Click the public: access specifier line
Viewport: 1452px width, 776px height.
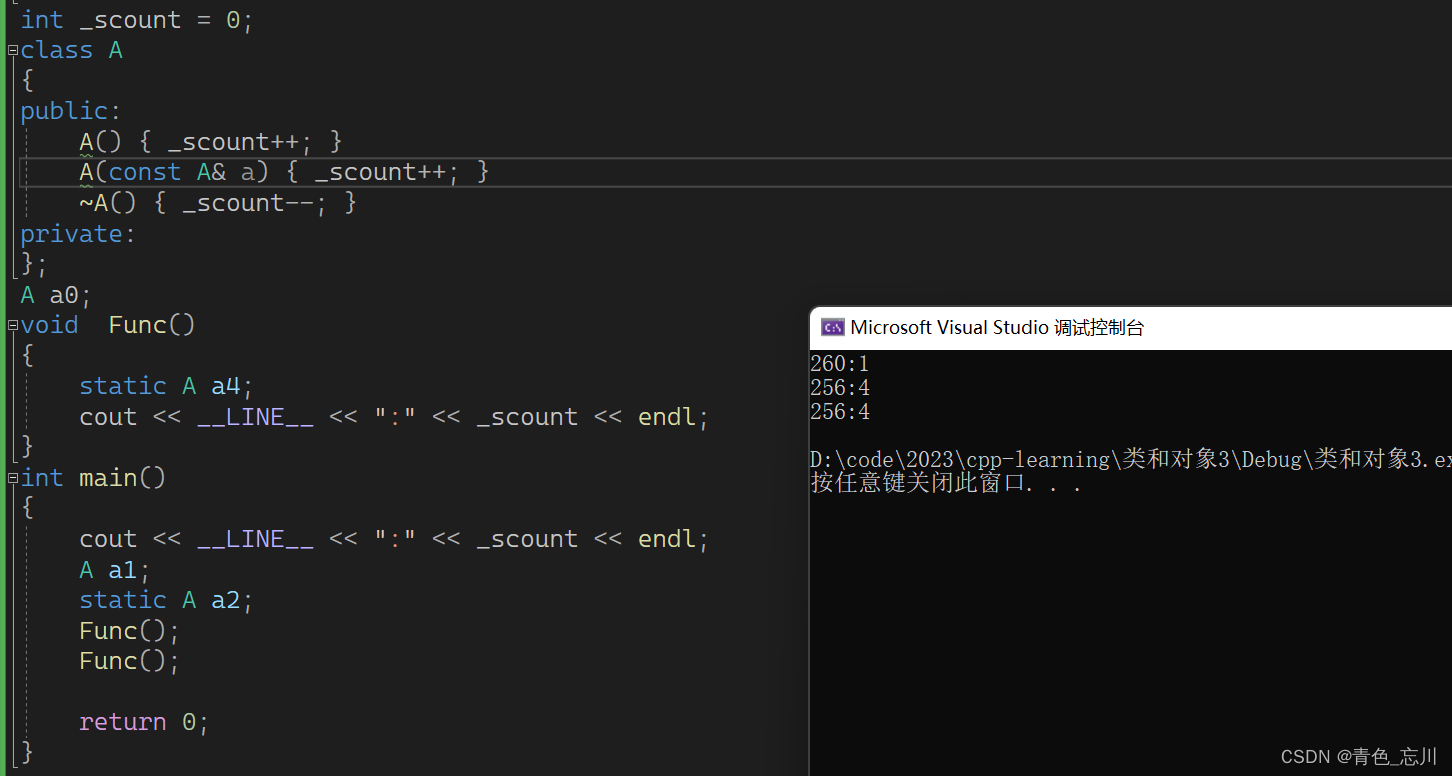click(x=71, y=111)
